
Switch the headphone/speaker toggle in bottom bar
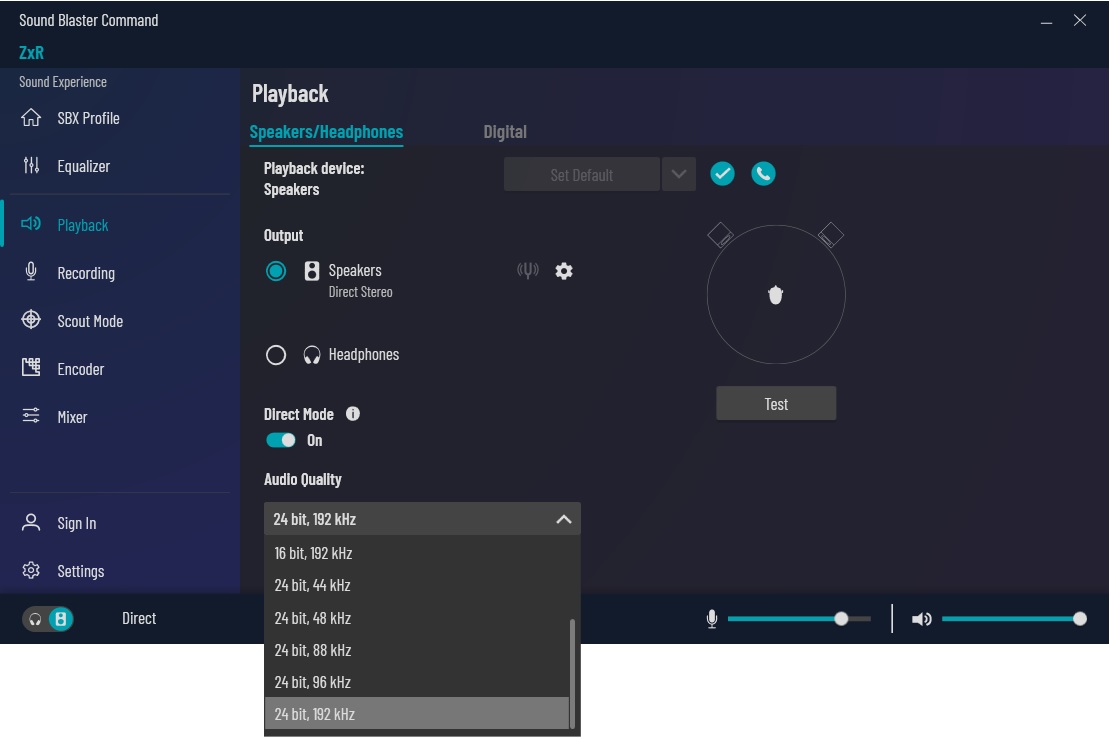click(x=48, y=619)
